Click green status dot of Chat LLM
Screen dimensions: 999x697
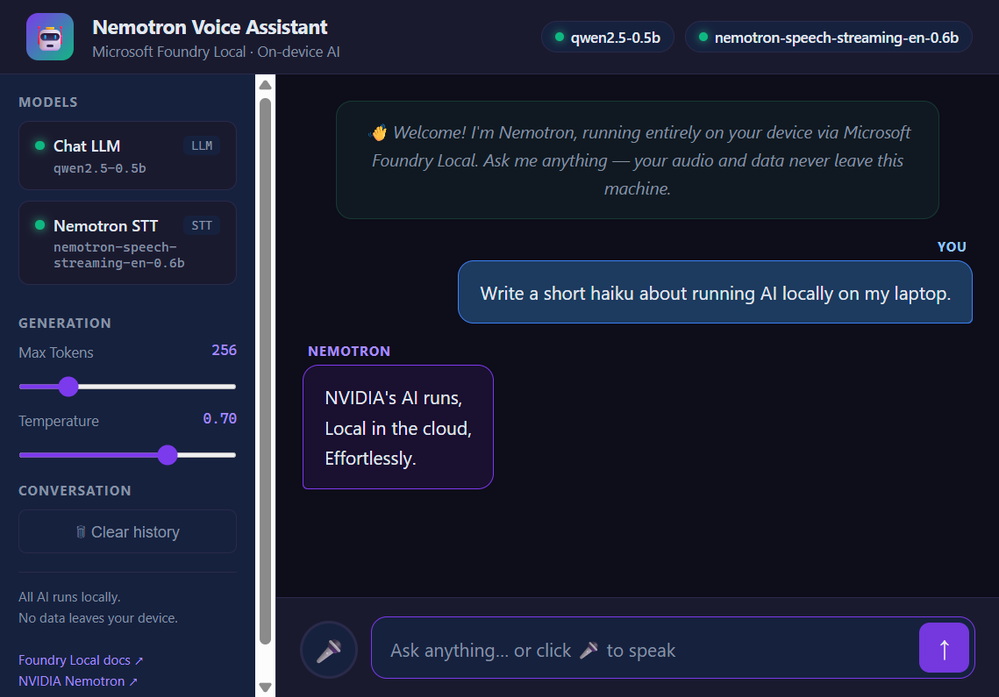pyautogui.click(x=40, y=145)
